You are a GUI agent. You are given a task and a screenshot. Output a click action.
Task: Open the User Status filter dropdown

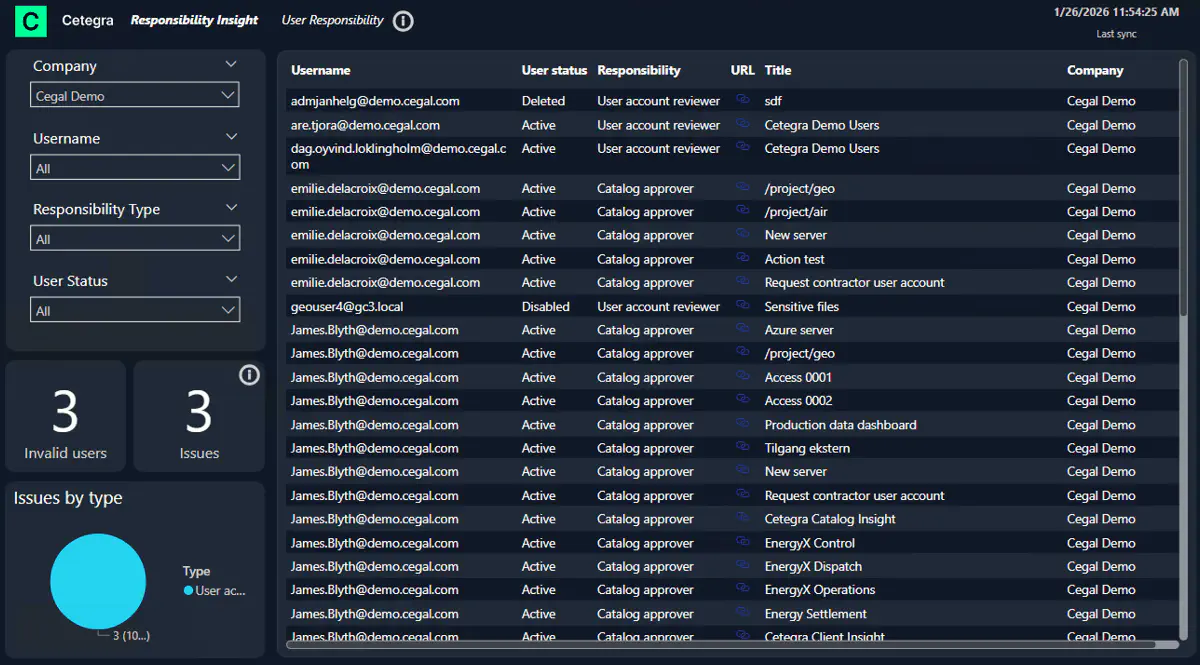pyautogui.click(x=135, y=311)
